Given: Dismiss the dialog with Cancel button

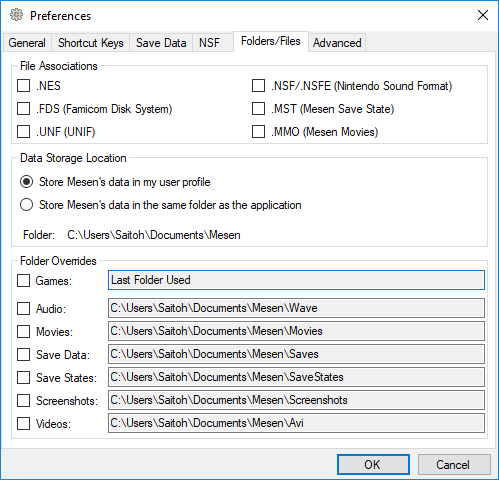Looking at the screenshot, I should pos(454,464).
